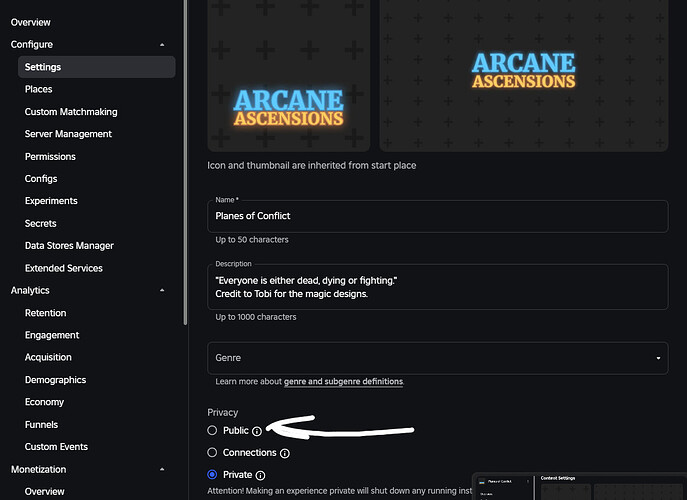Image resolution: width=687 pixels, height=500 pixels.
Task: Choose the Connections privacy option
Action: (x=212, y=453)
